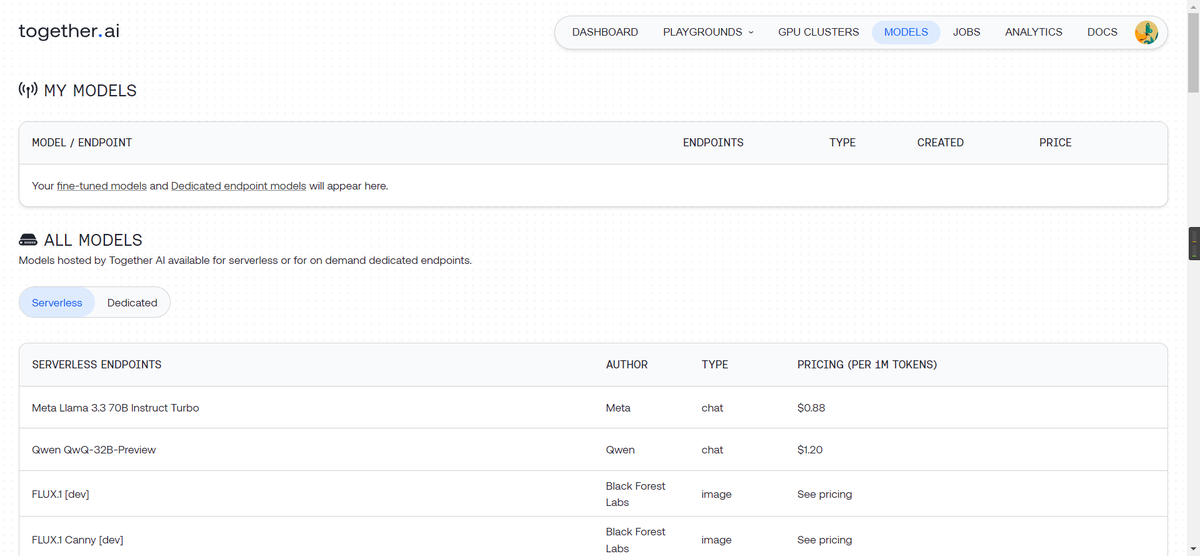
Task: Click the All Models server icon
Action: pos(28,240)
